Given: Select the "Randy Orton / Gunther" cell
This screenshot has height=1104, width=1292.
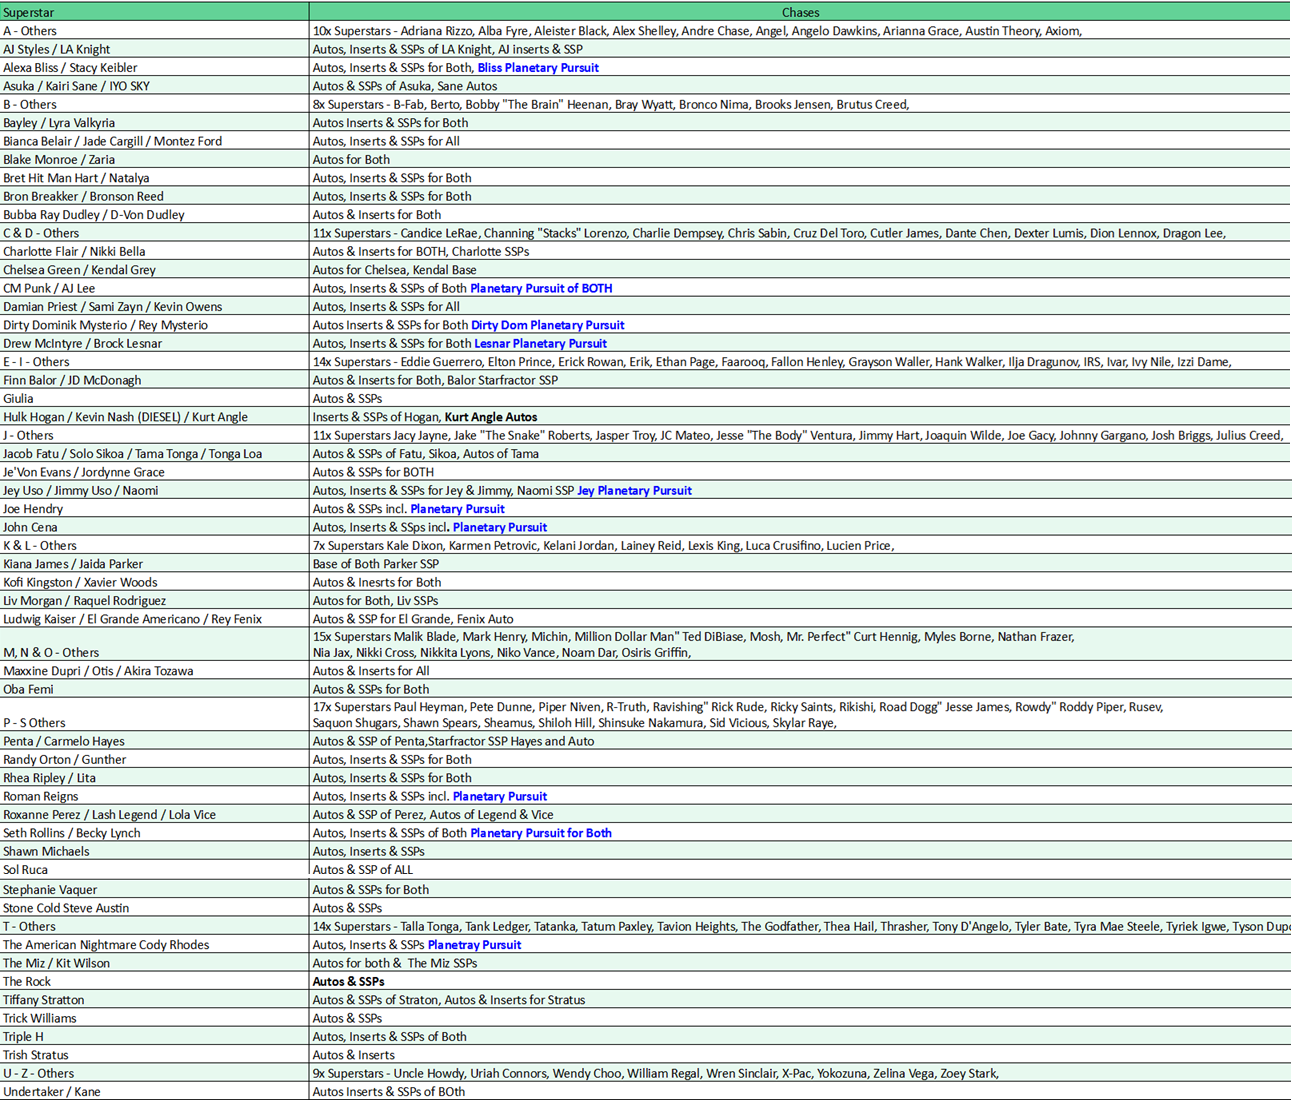Looking at the screenshot, I should [x=154, y=760].
